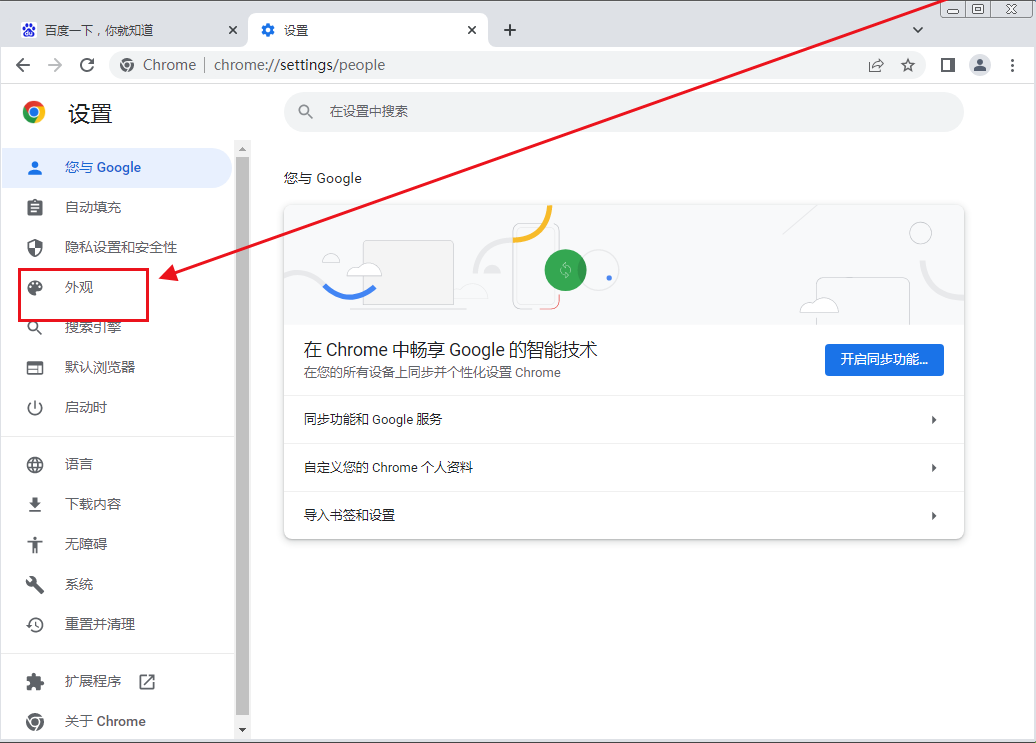The width and height of the screenshot is (1036, 743).
Task: Open 关于 Chrome page
Action: [x=117, y=721]
